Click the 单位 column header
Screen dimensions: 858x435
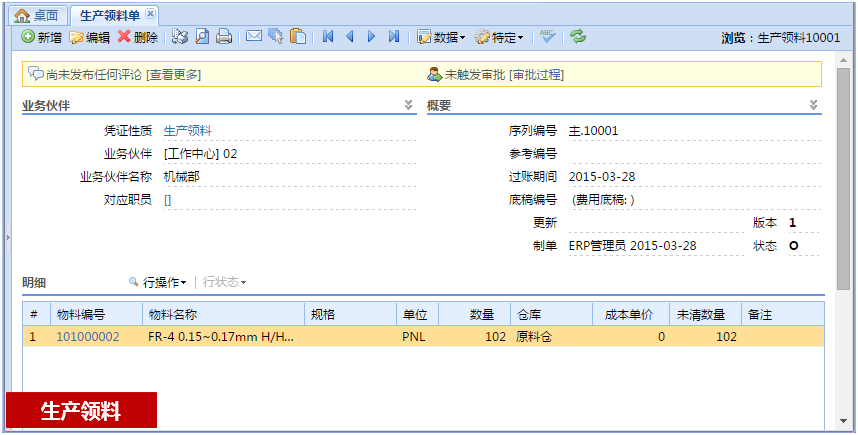[418, 315]
